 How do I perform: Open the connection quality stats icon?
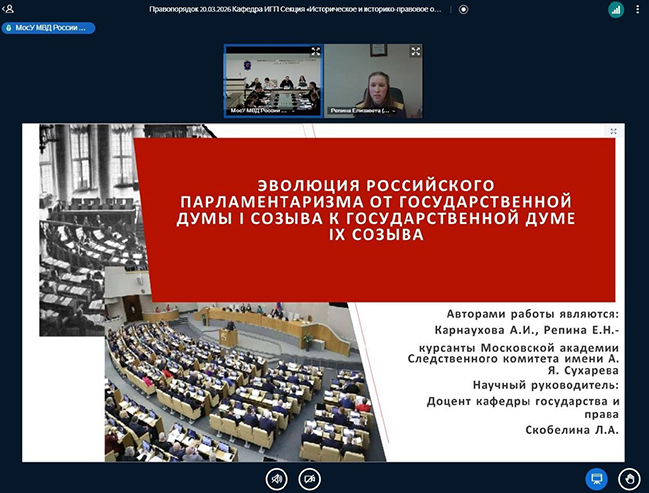point(616,8)
